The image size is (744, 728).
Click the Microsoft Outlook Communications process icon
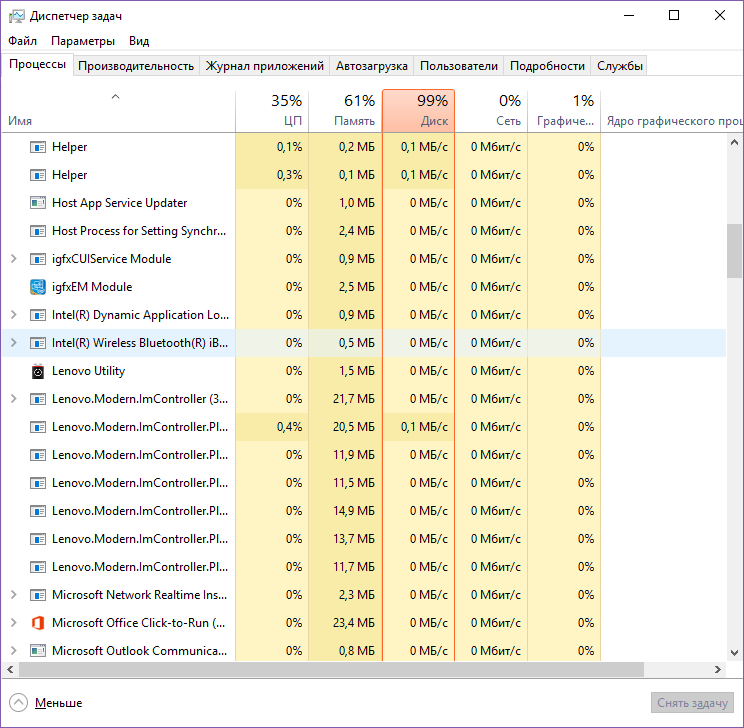pyautogui.click(x=38, y=651)
